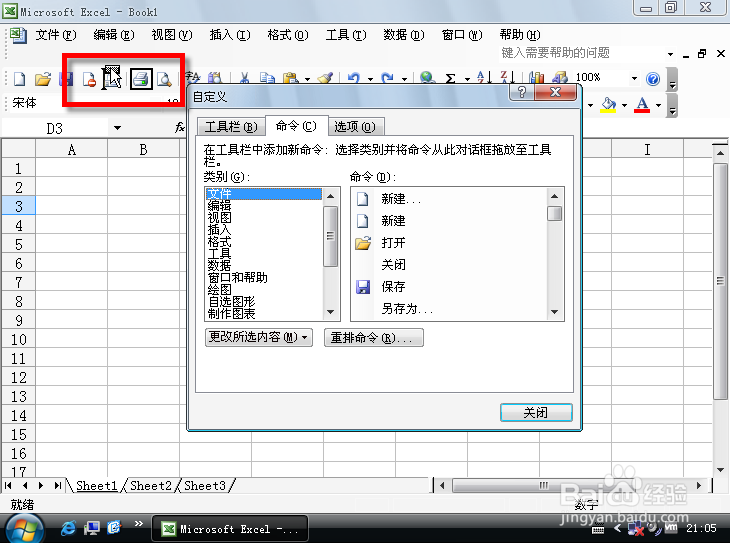Click the blue Help question mark icon
Screen dimensions: 730x543
point(653,79)
